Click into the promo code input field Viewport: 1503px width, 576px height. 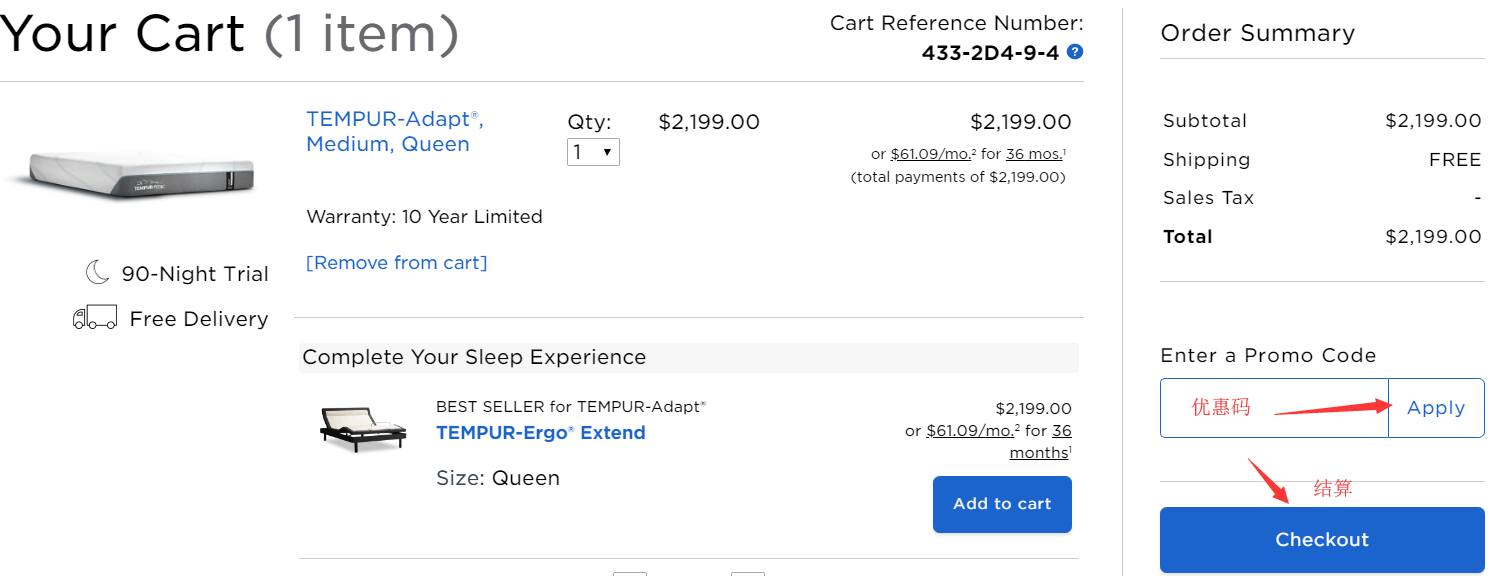pos(1274,408)
